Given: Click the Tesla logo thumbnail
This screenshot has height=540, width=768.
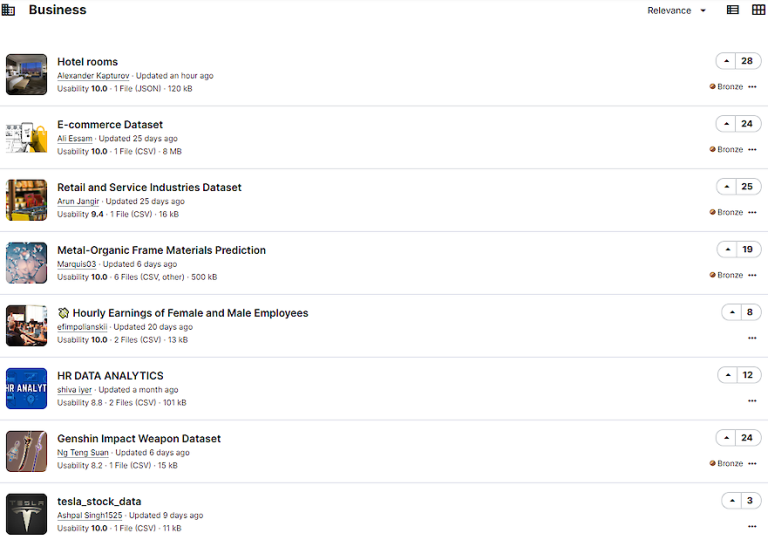Looking at the screenshot, I should pos(26,514).
